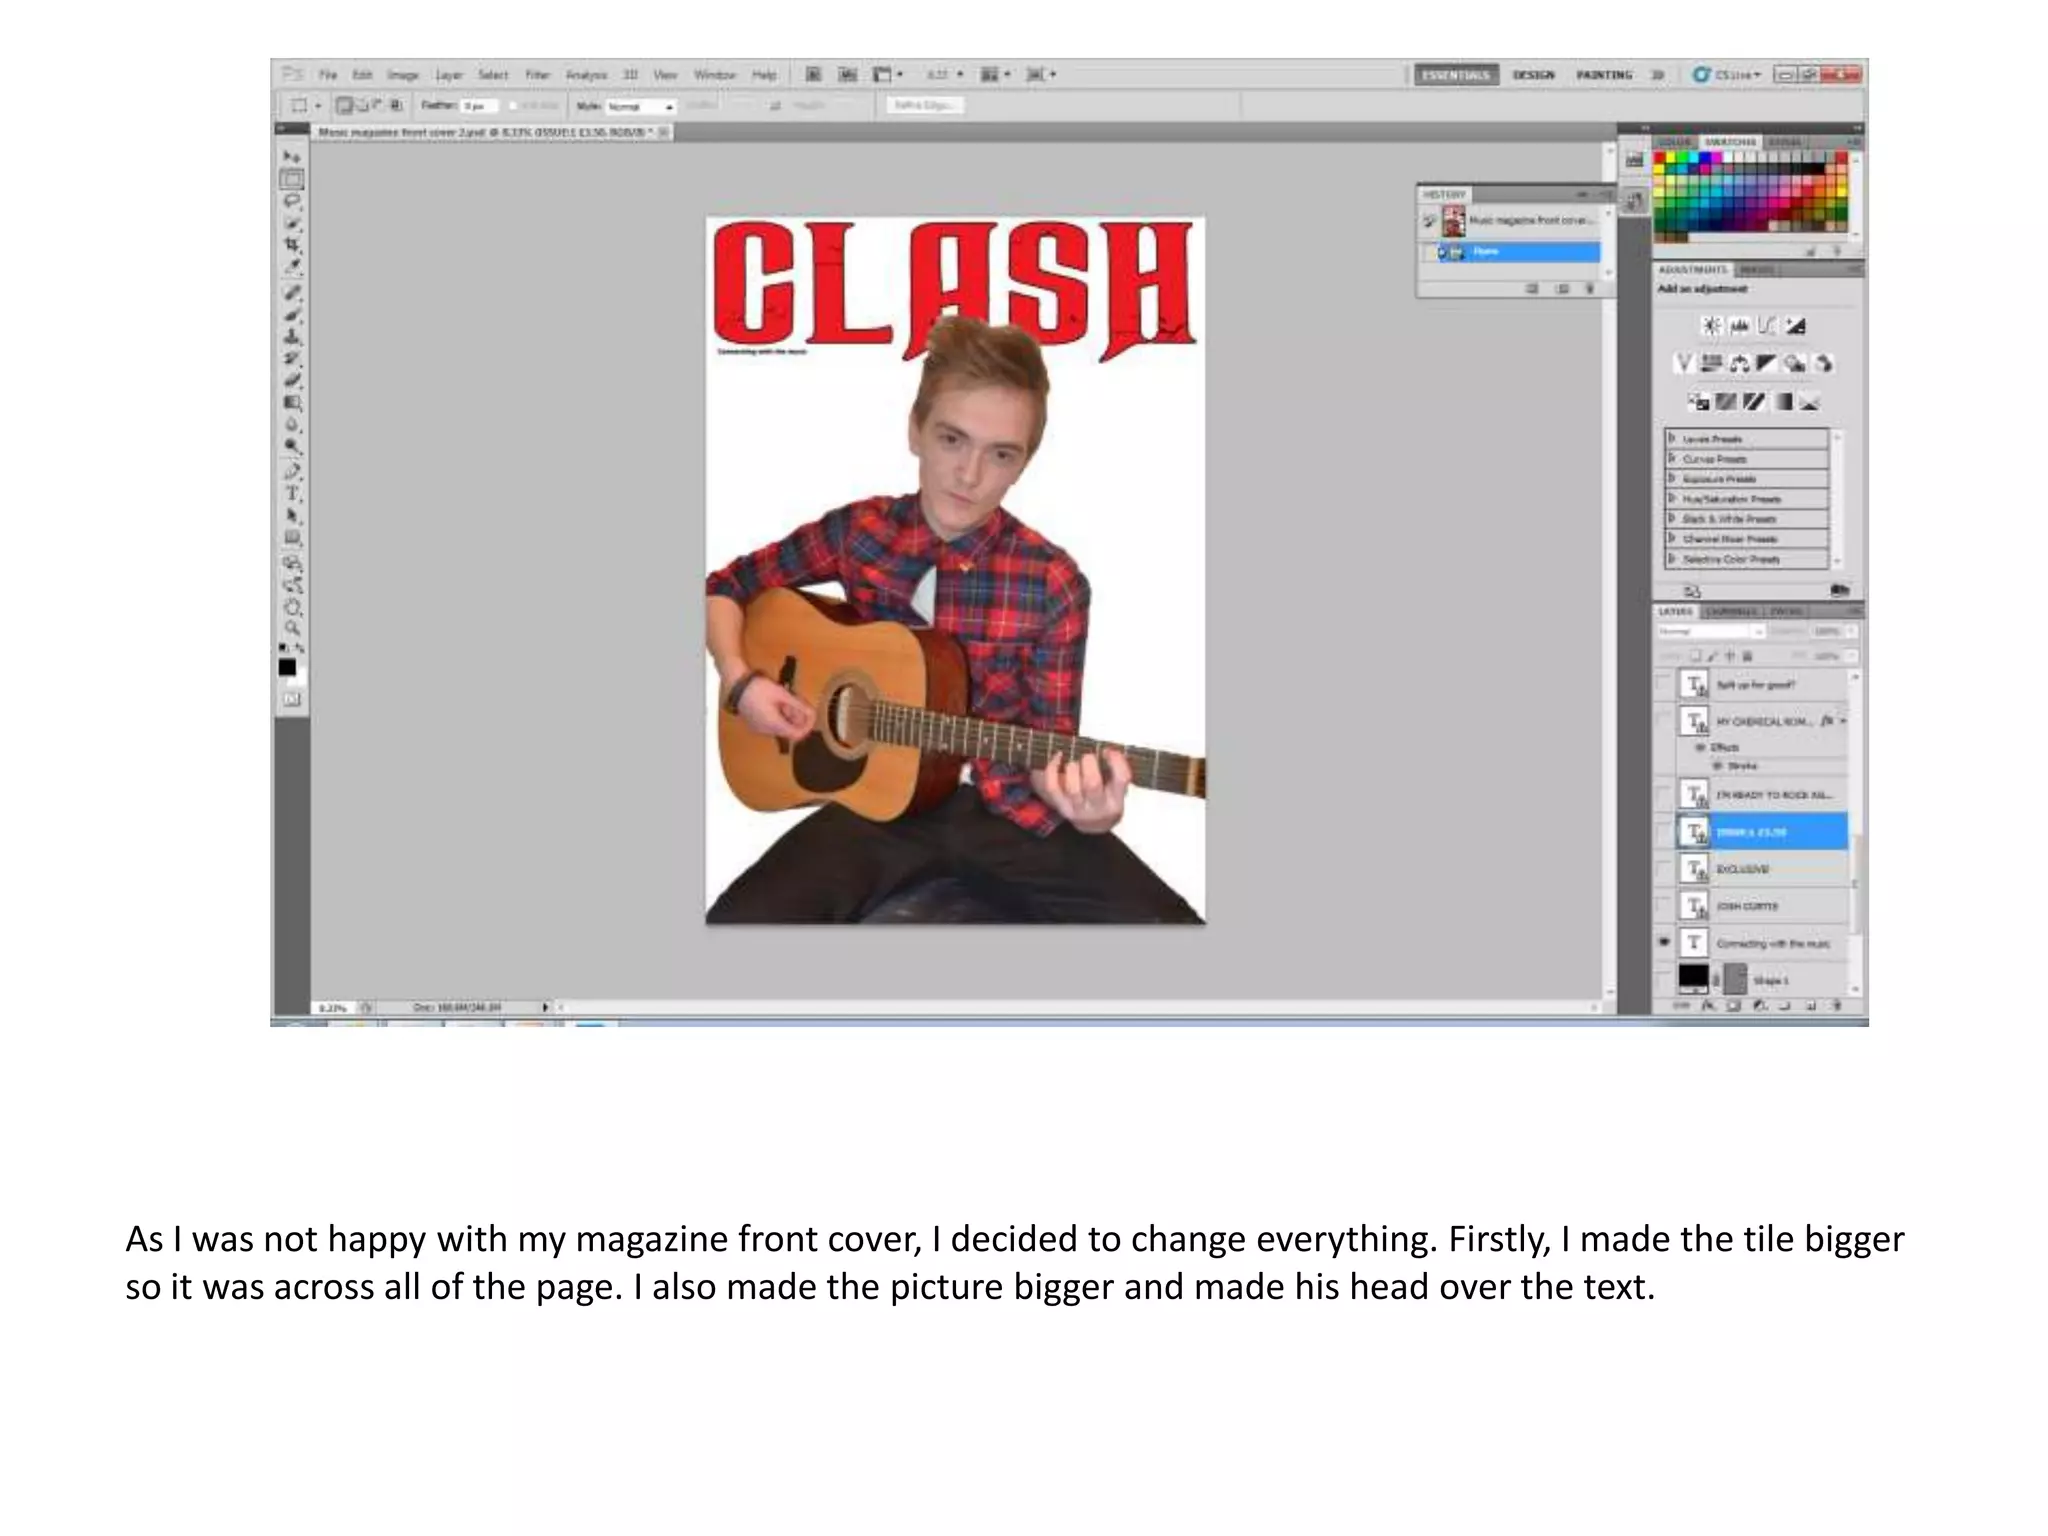The height and width of the screenshot is (1536, 2048).
Task: Show the 'MY CHEMICAL ROM...' layer
Action: click(1664, 721)
